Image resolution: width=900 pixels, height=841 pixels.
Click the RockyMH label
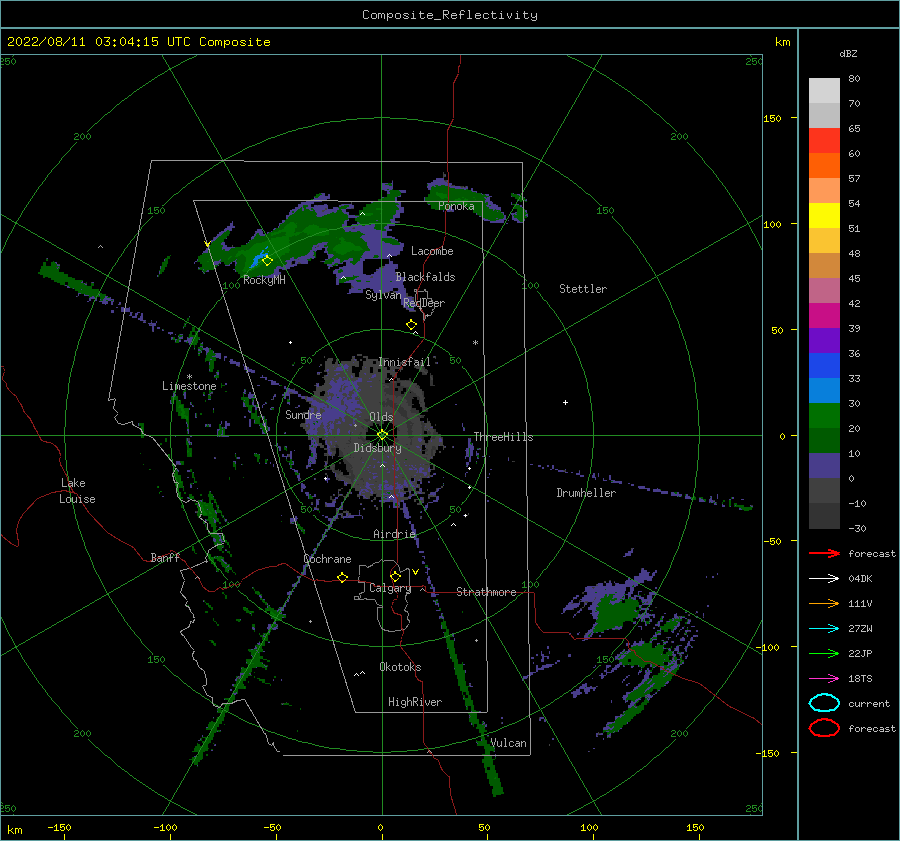(x=264, y=280)
